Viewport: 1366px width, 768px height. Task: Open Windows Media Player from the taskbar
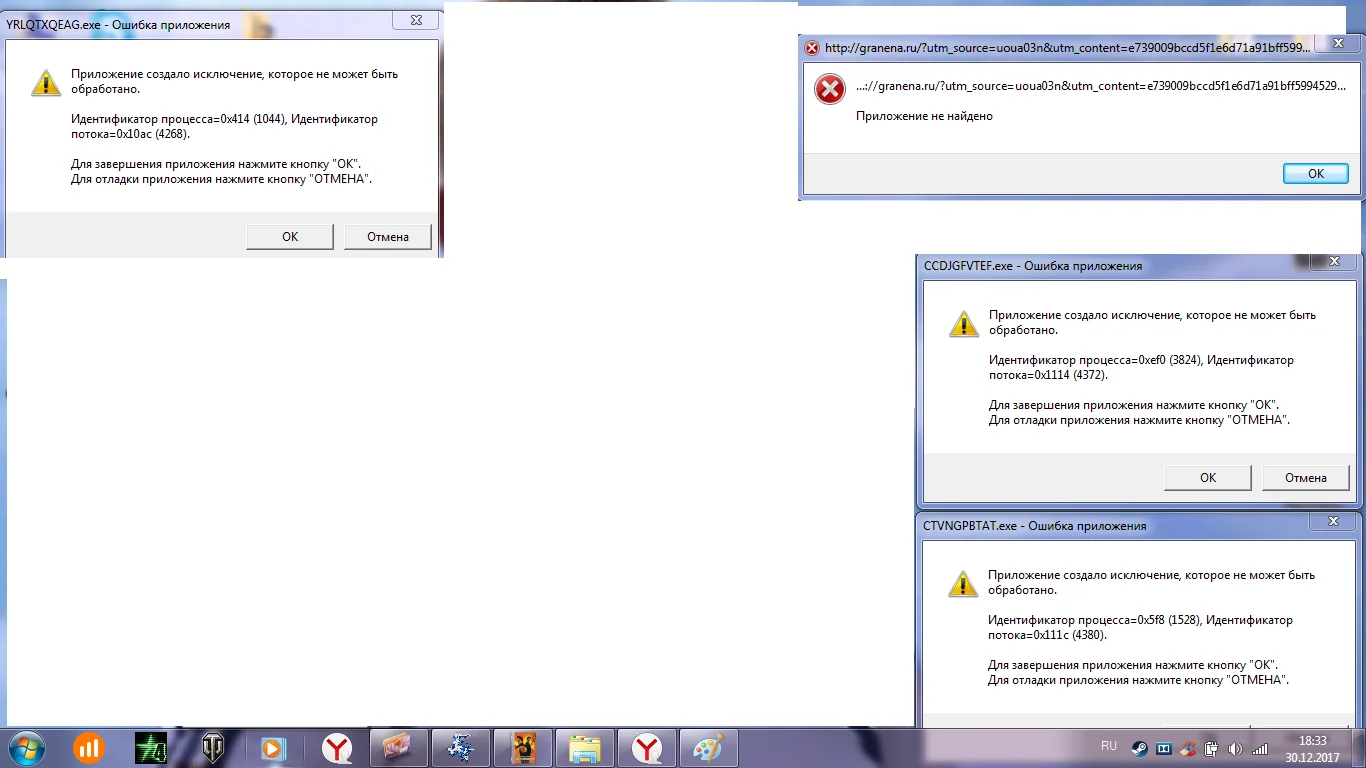click(271, 748)
